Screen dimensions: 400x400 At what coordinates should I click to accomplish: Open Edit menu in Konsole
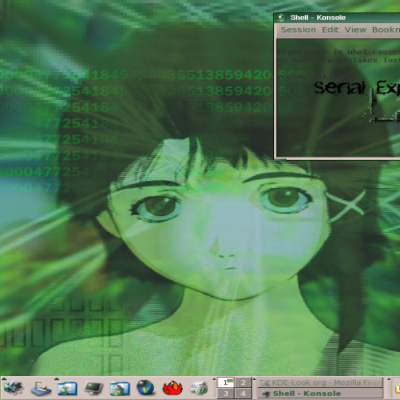coord(330,30)
